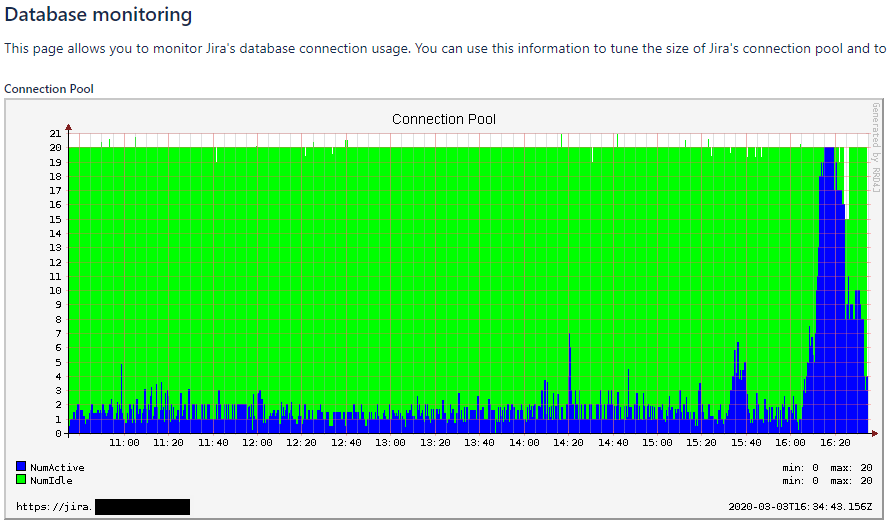Viewport: 887px width, 524px height.
Task: Click the chart timestamp 2020-03-03T16:34:43.156Z
Action: tap(800, 506)
